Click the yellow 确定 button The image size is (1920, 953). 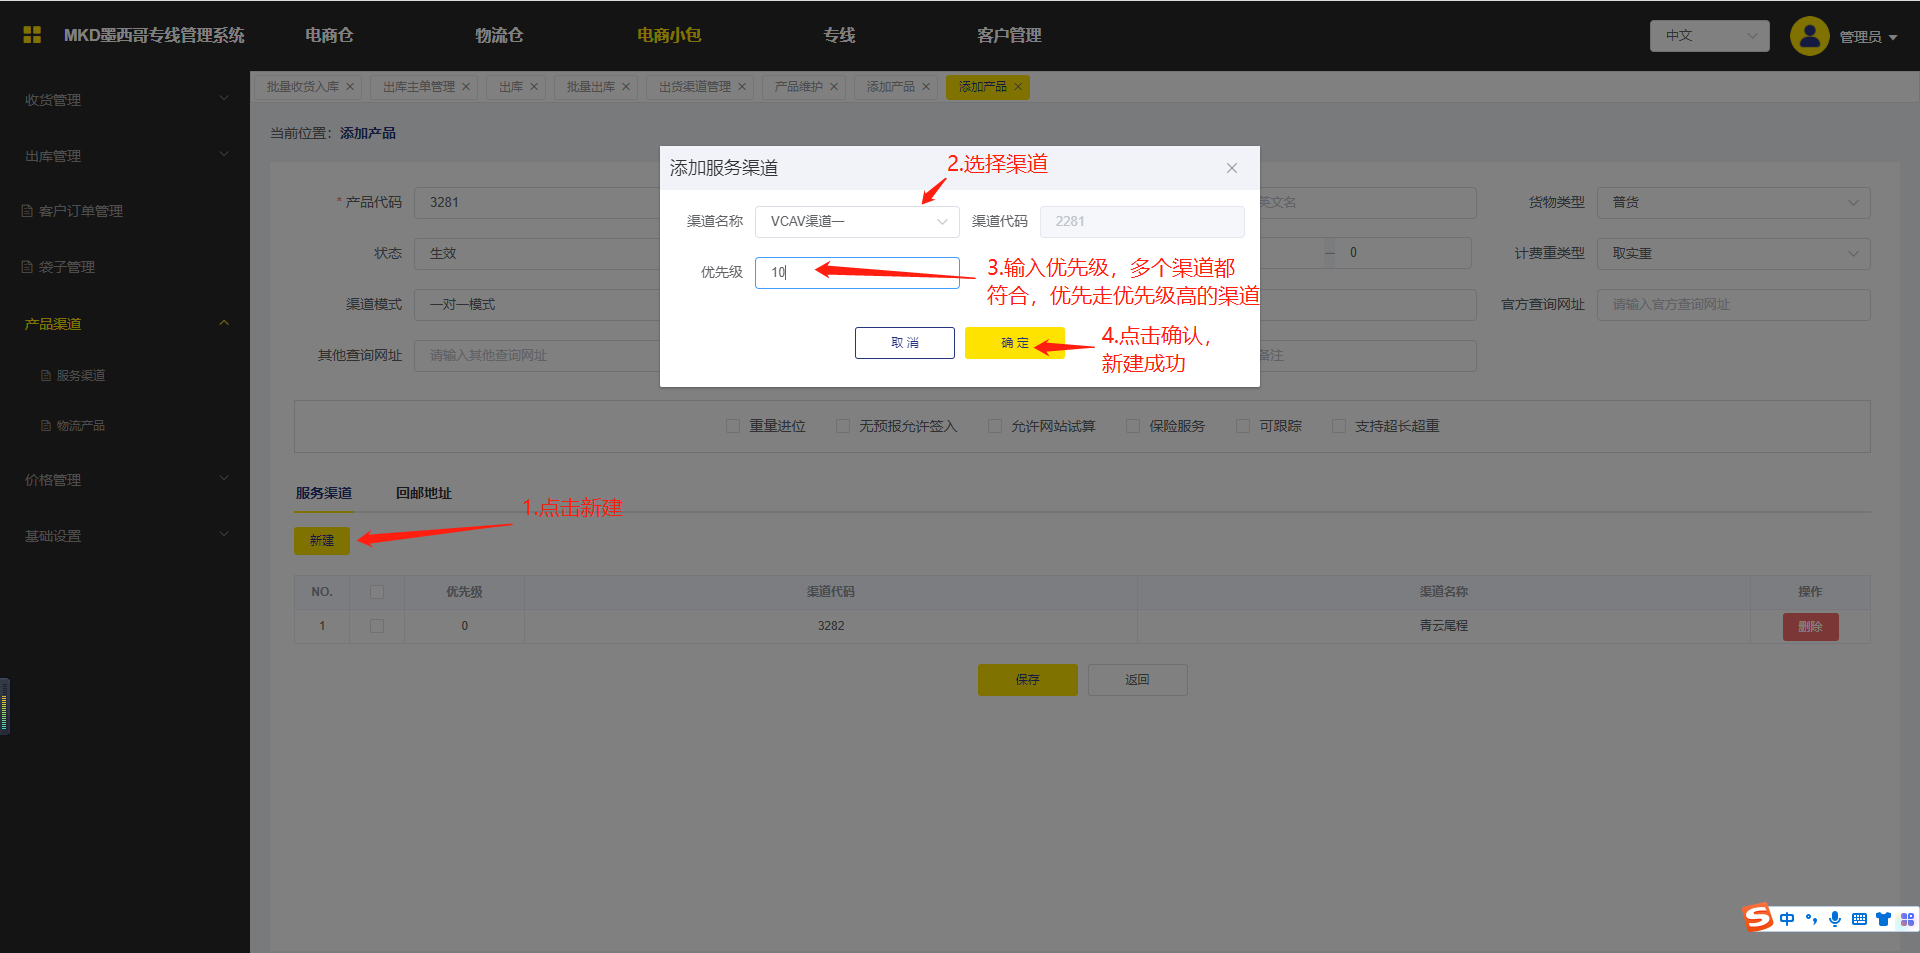[x=1014, y=343]
